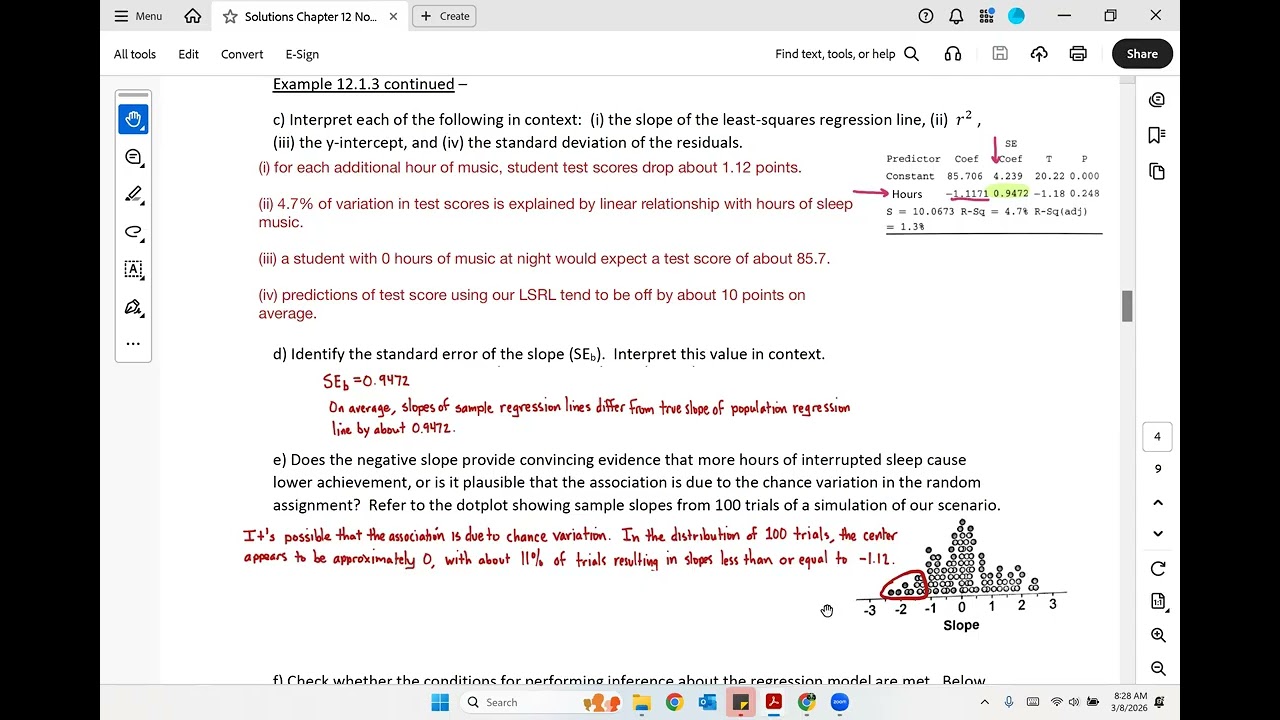Open File Explorer from taskbar
1280x720 pixels.
pos(640,702)
